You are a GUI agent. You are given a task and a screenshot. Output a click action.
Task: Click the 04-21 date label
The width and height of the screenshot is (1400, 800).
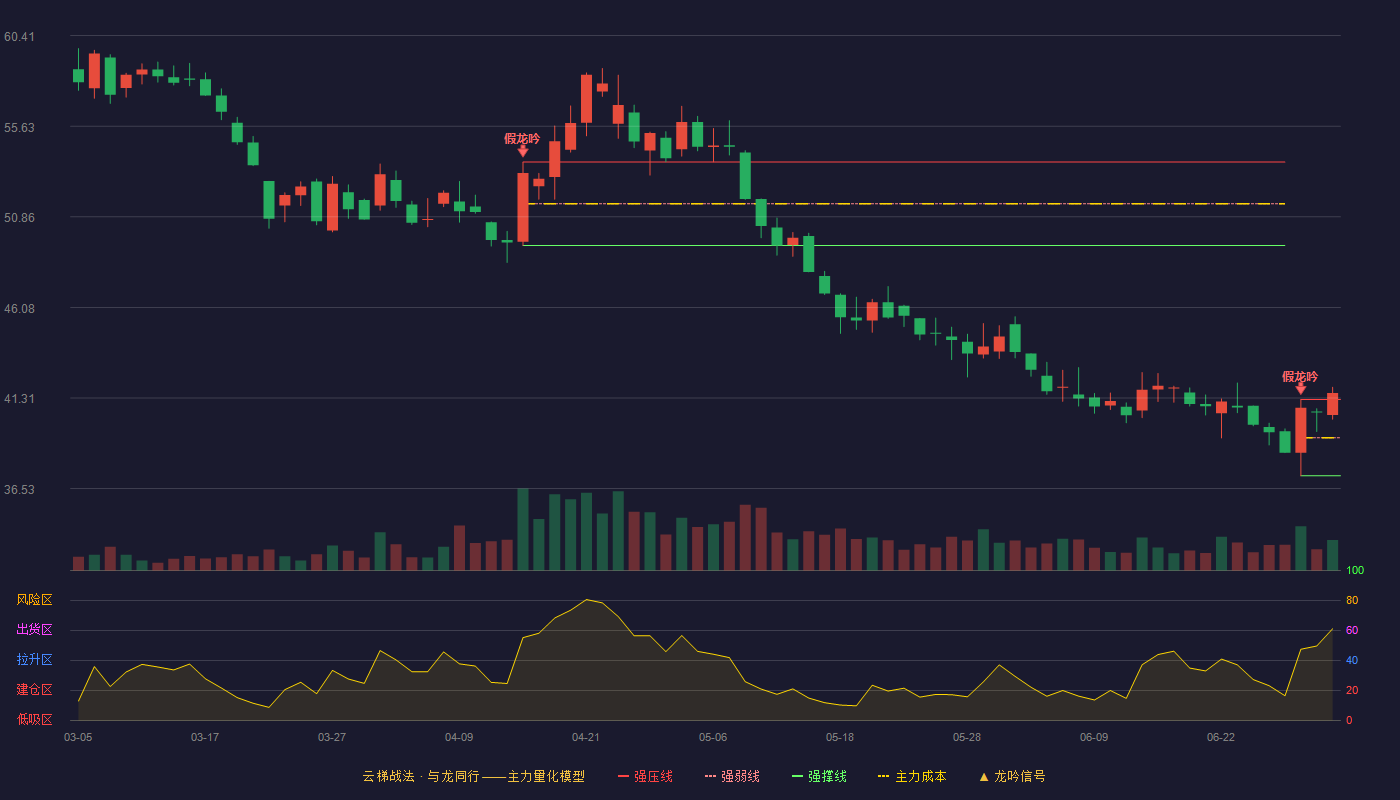tap(586, 737)
